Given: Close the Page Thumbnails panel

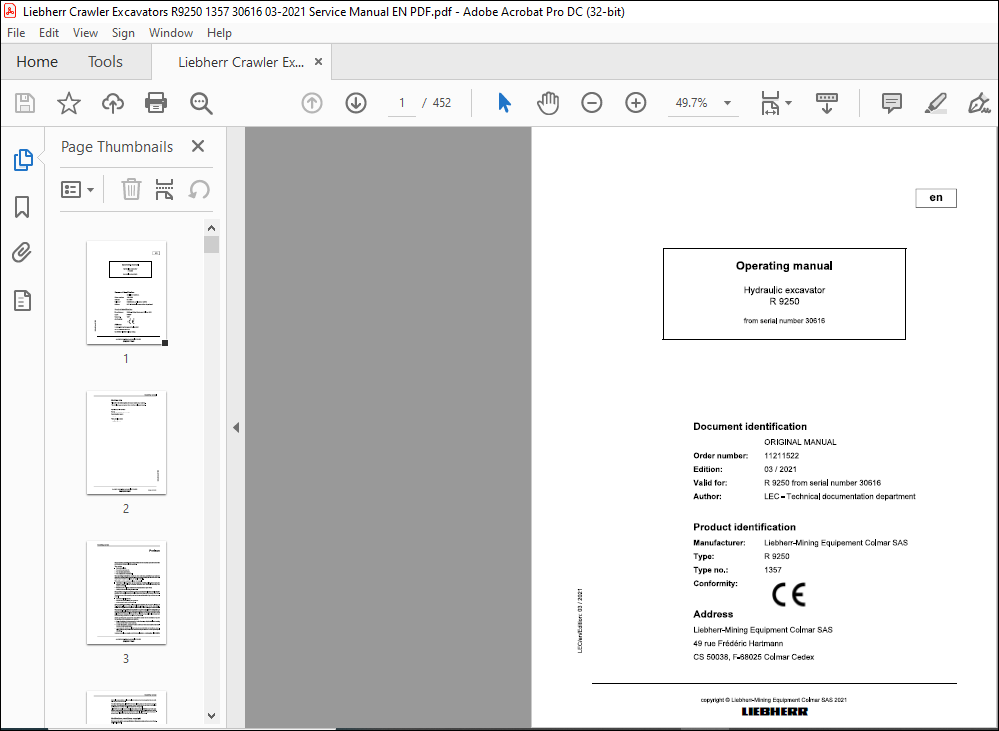Looking at the screenshot, I should click(198, 146).
